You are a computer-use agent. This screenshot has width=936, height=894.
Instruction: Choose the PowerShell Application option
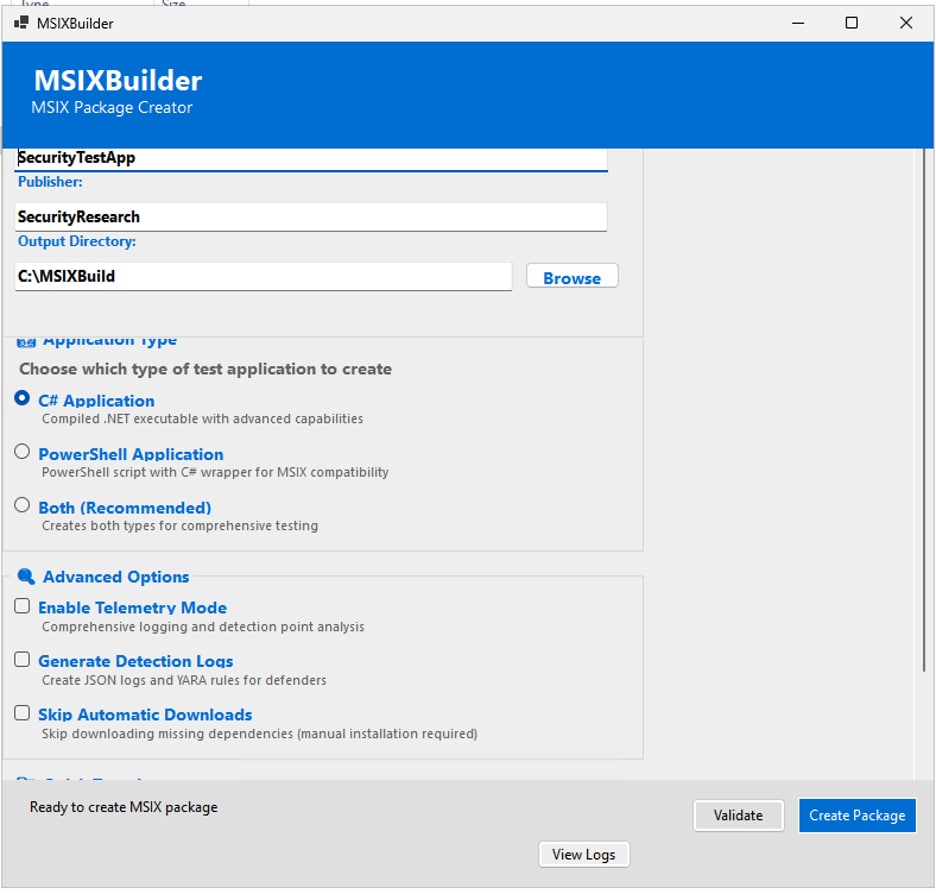tap(22, 452)
